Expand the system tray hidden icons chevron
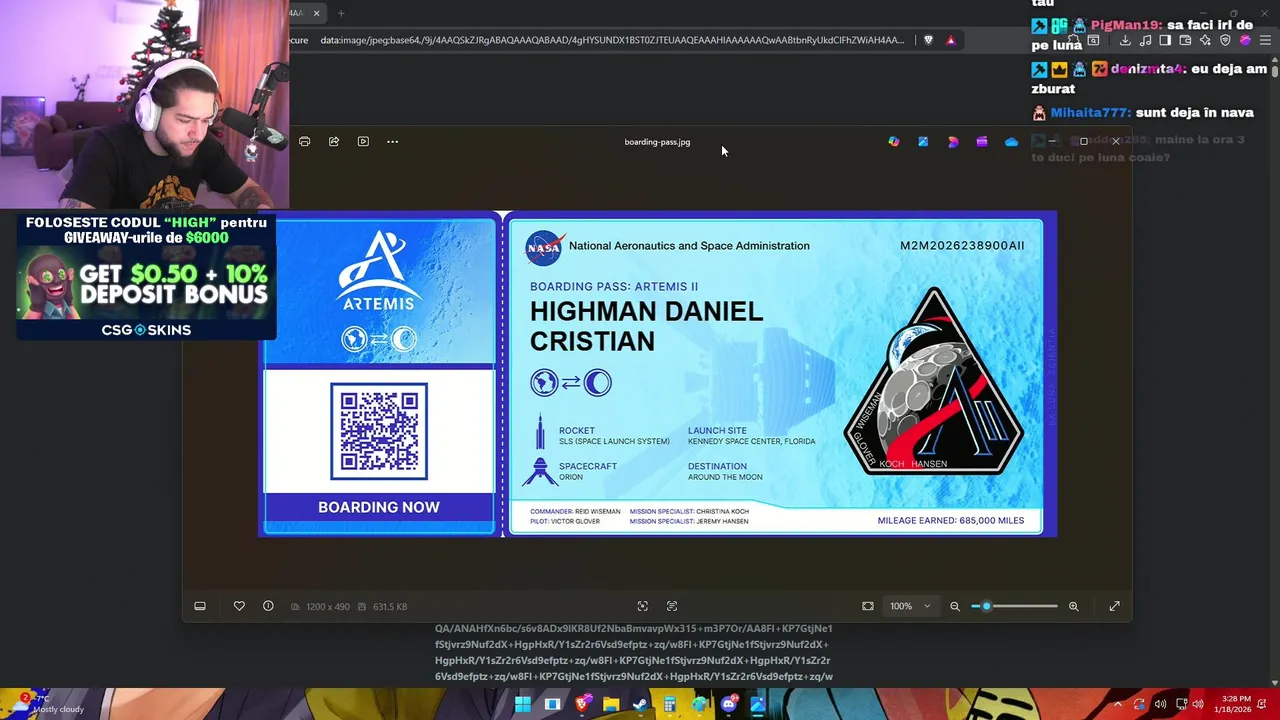The height and width of the screenshot is (720, 1280). pos(1117,704)
